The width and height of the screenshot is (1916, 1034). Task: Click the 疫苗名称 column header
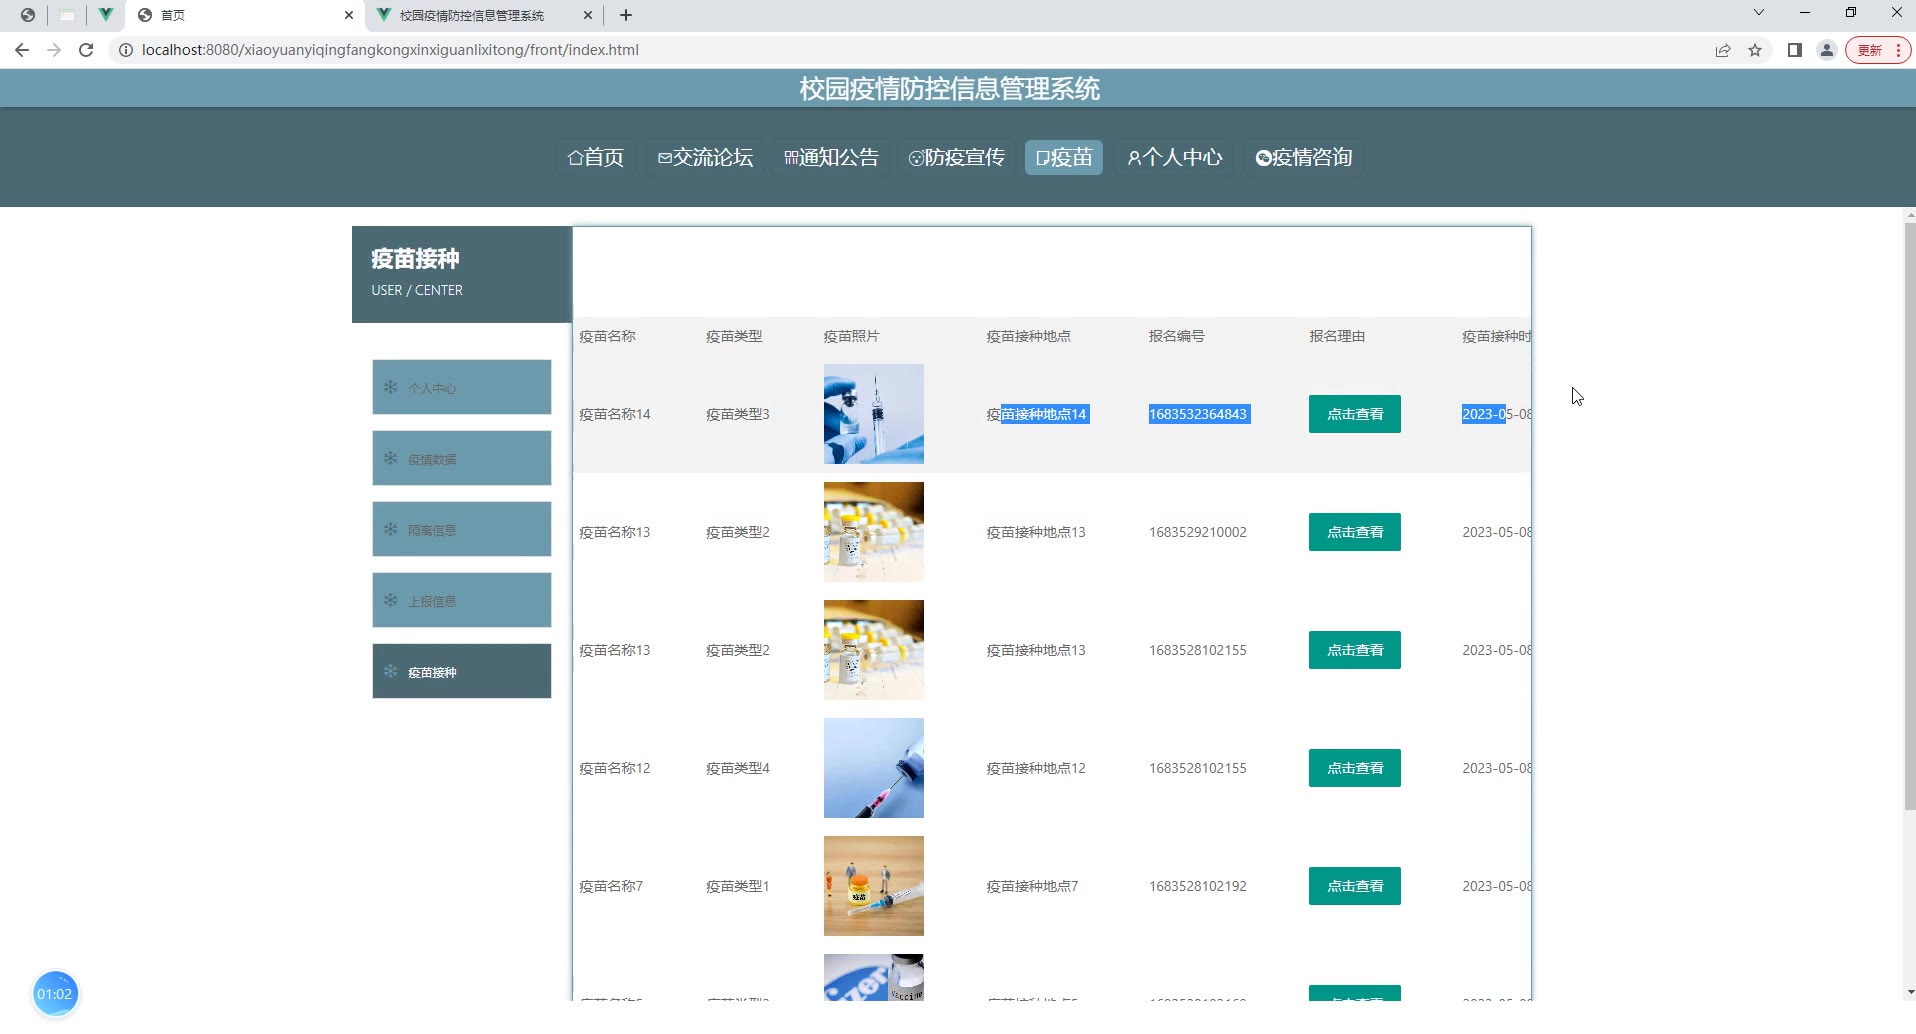608,336
